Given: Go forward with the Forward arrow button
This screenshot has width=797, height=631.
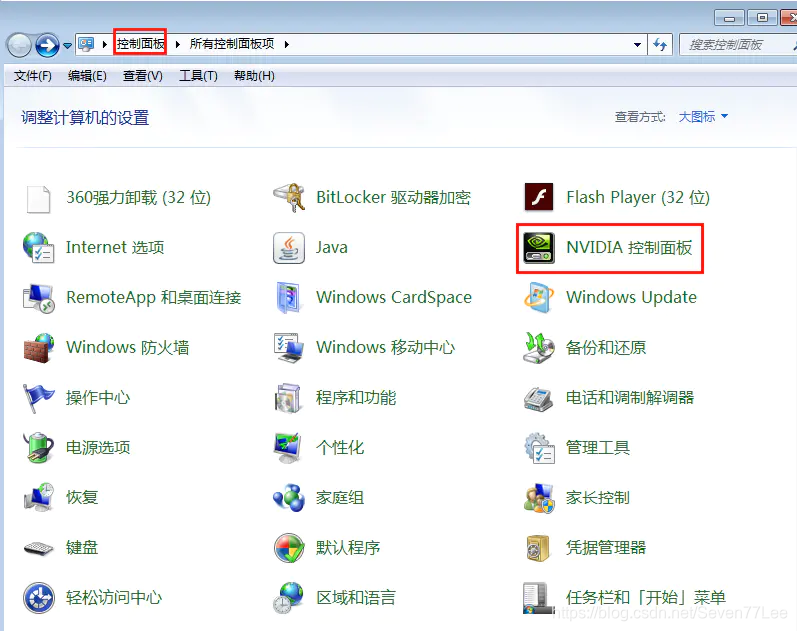Looking at the screenshot, I should (x=47, y=45).
